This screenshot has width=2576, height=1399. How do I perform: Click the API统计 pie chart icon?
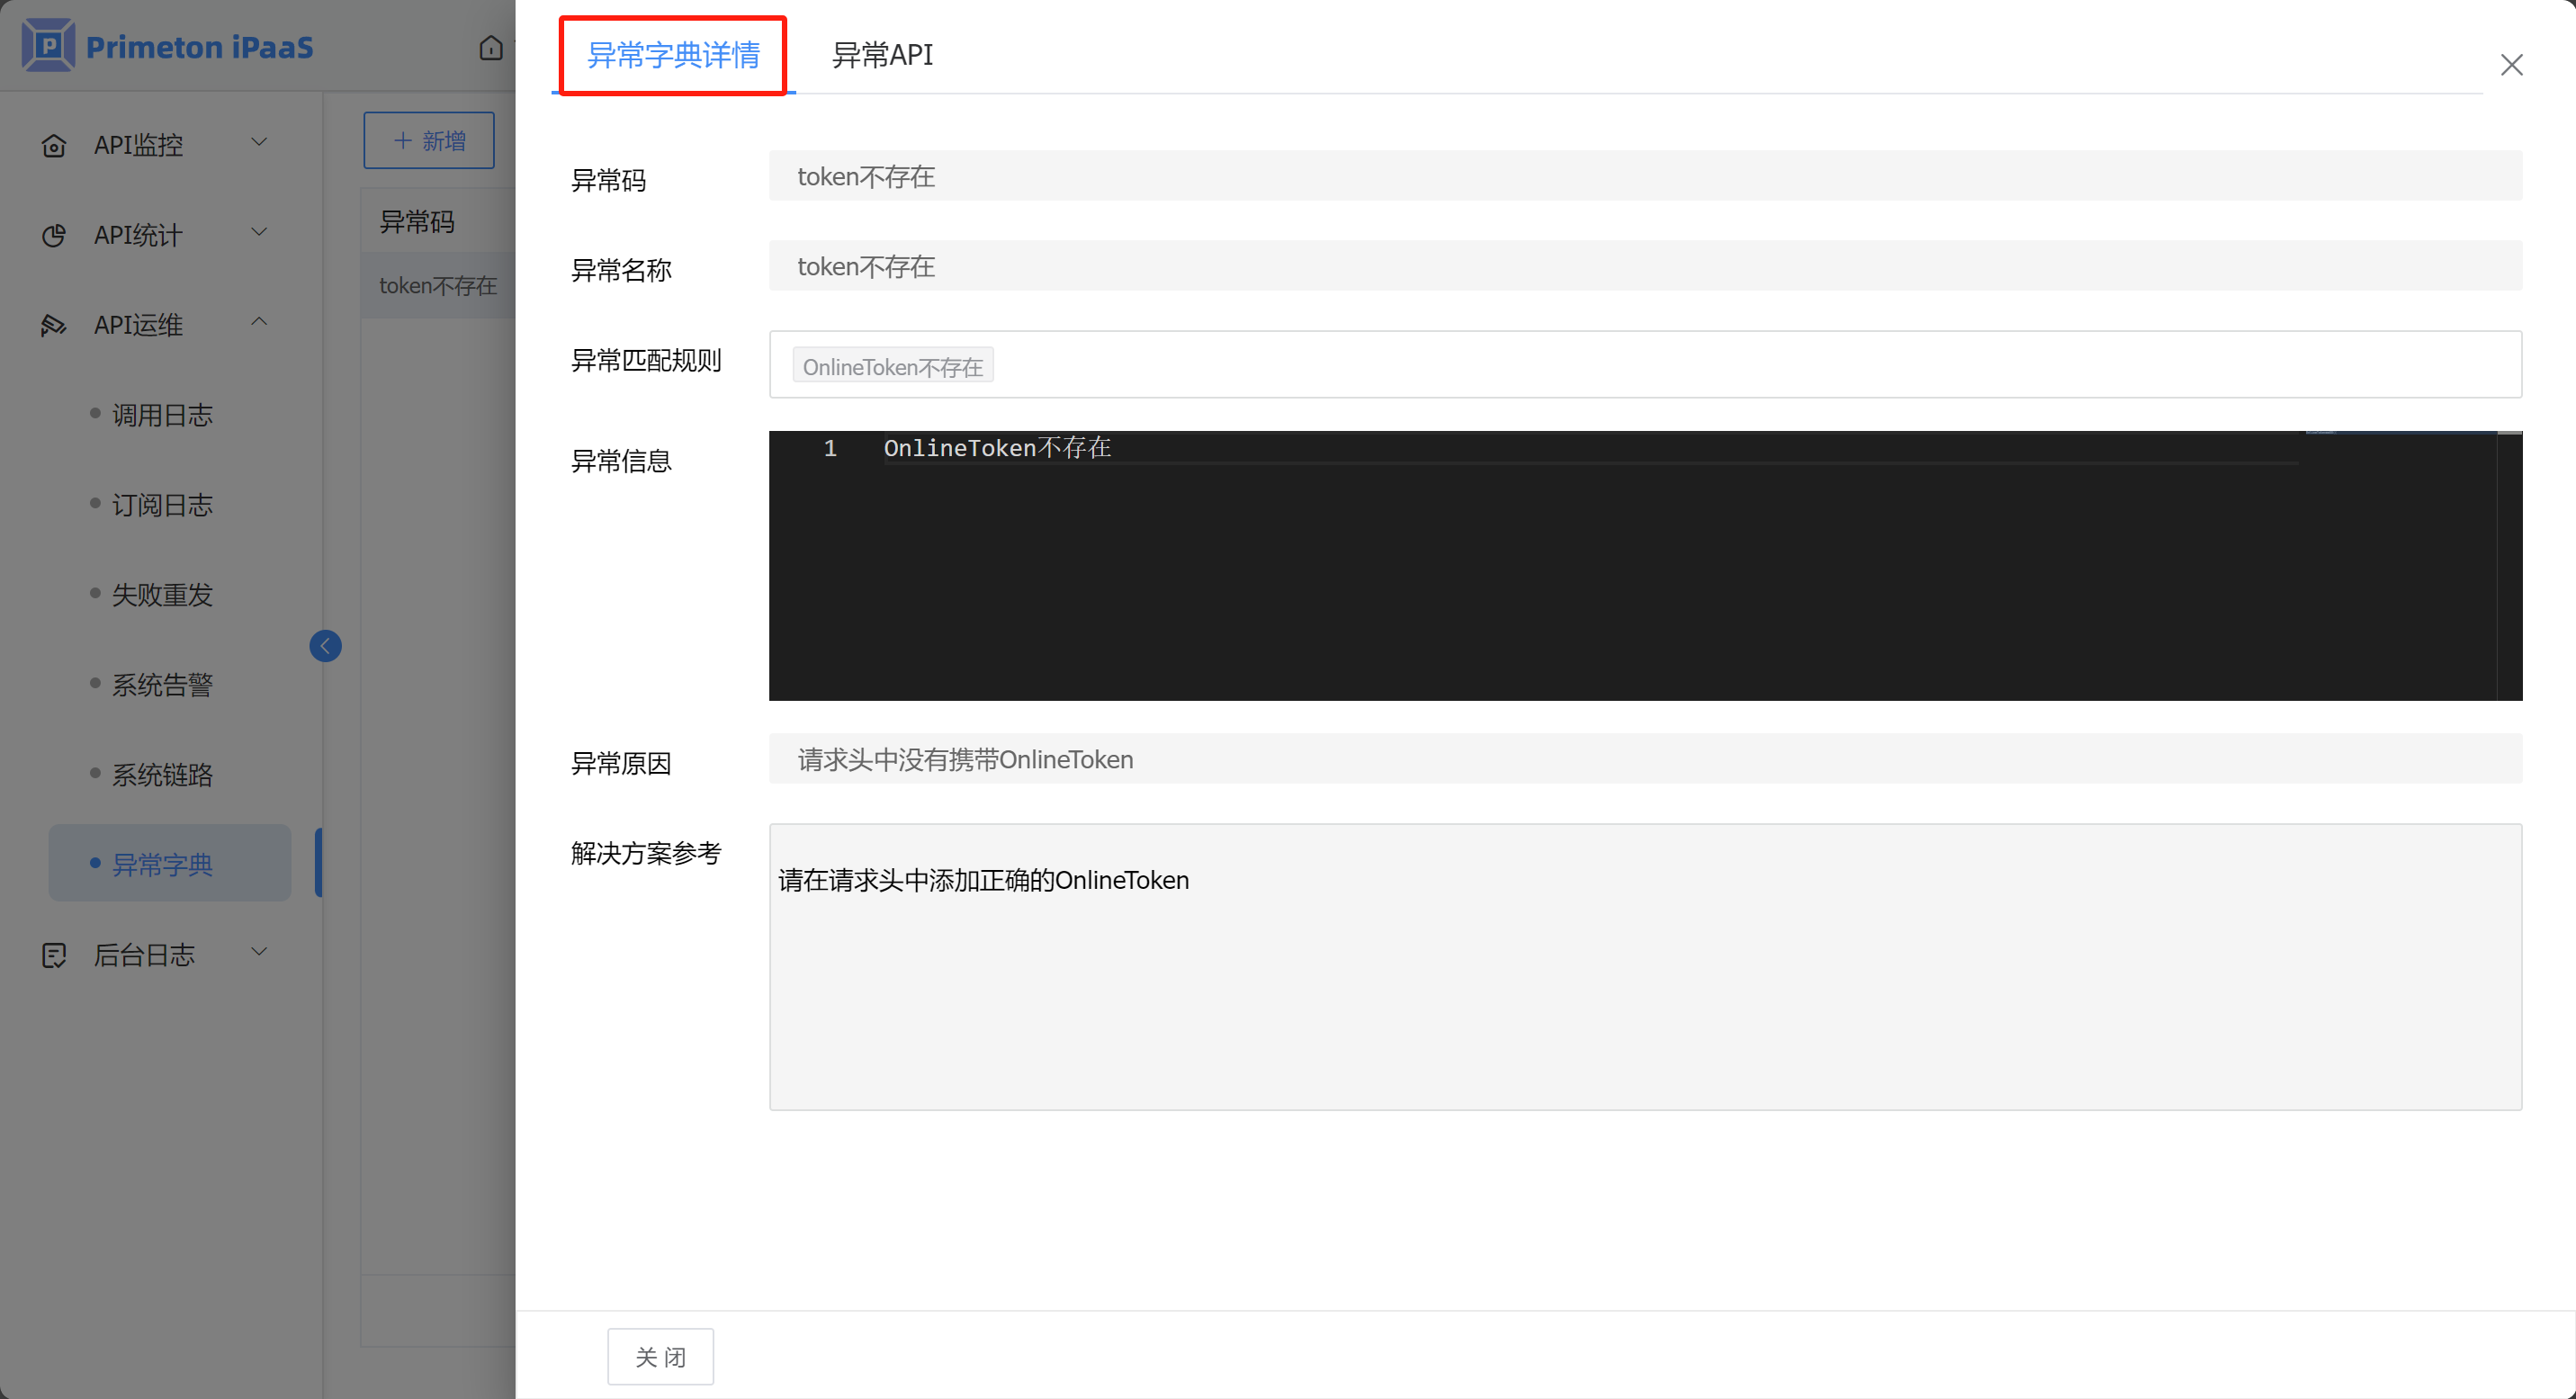(54, 235)
